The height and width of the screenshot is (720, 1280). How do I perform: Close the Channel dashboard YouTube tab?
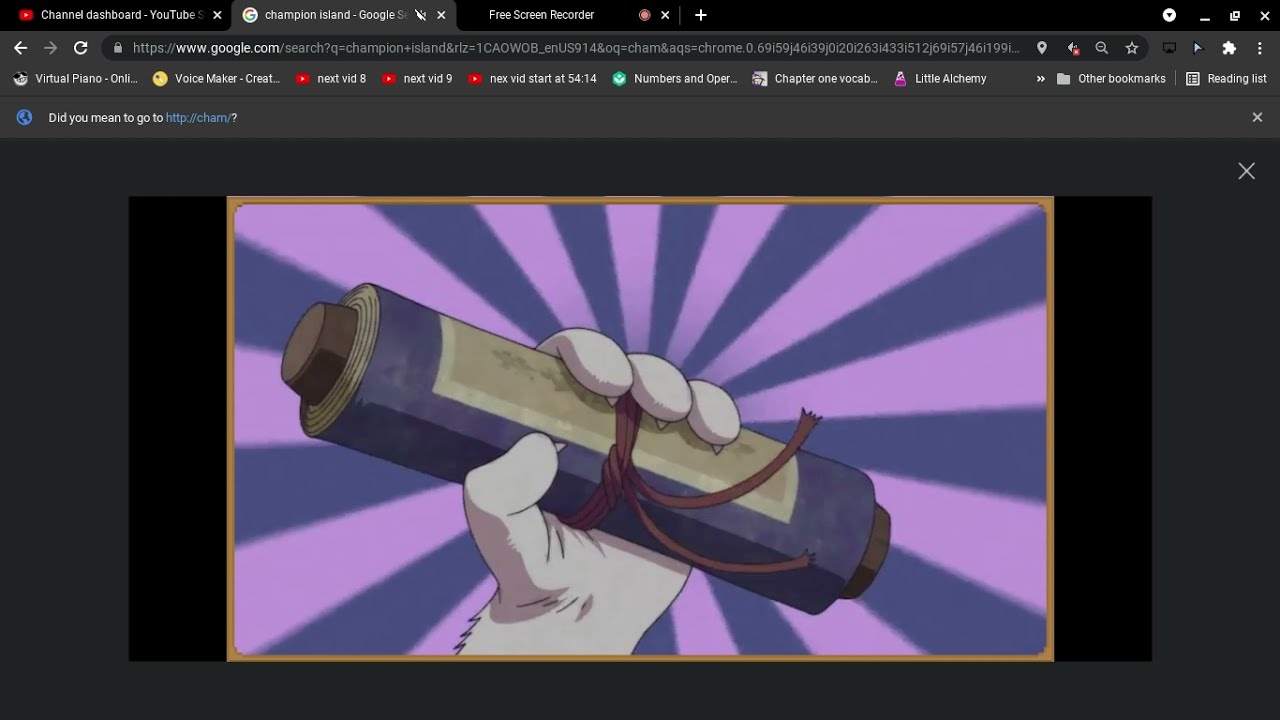tap(217, 15)
